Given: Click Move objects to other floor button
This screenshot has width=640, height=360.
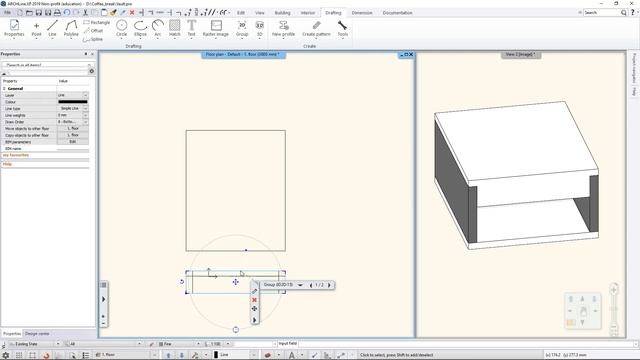Looking at the screenshot, I should point(73,129).
